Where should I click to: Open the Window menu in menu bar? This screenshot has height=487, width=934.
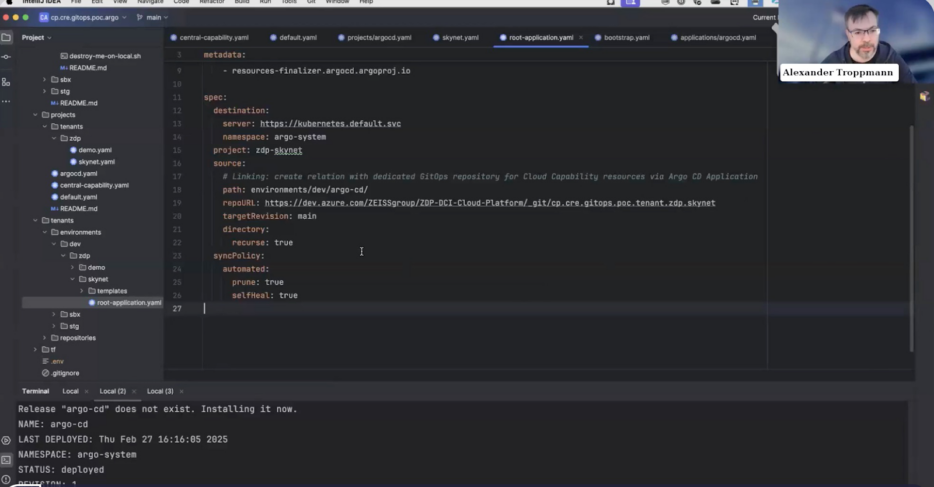(337, 2)
